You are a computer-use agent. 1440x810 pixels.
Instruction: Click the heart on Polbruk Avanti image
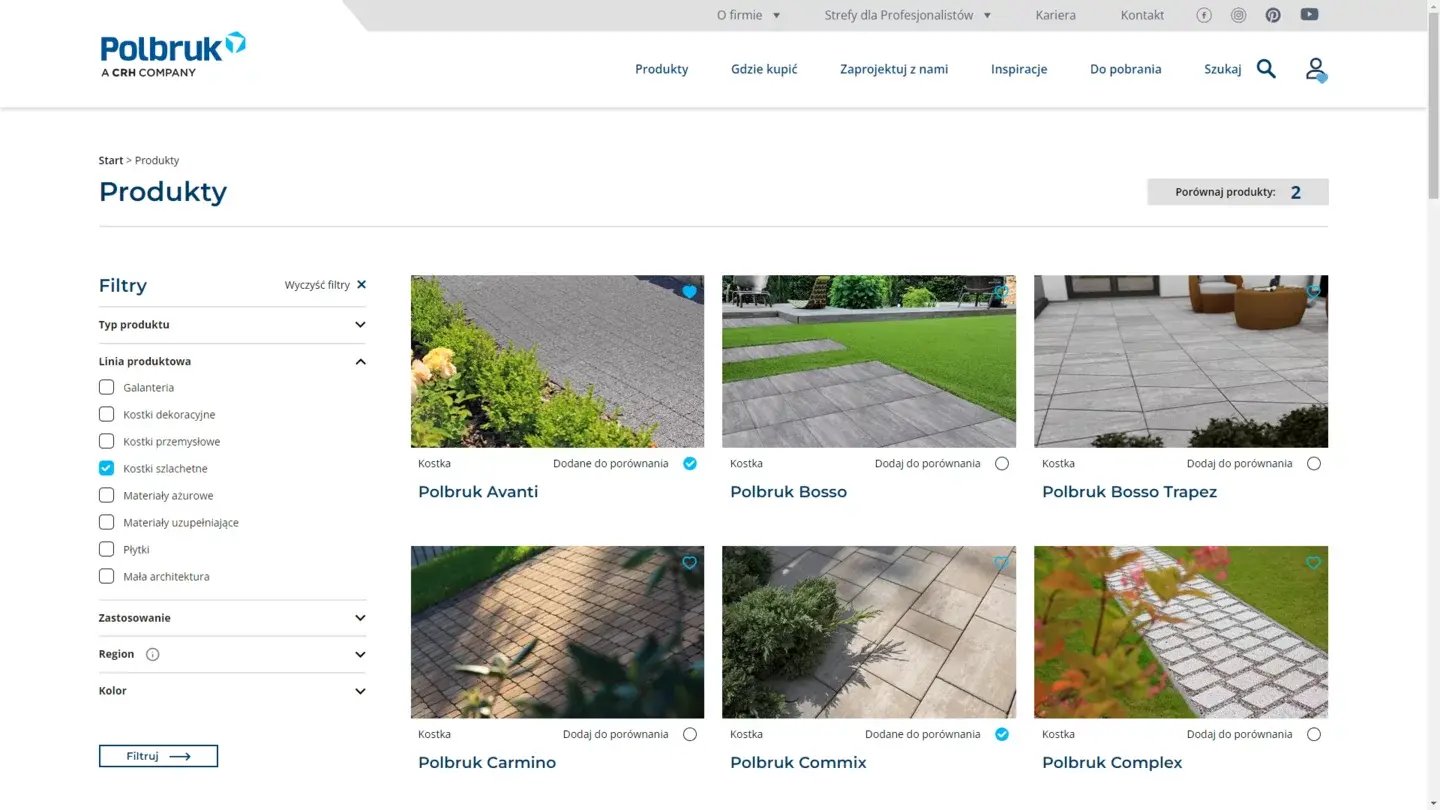coord(689,292)
